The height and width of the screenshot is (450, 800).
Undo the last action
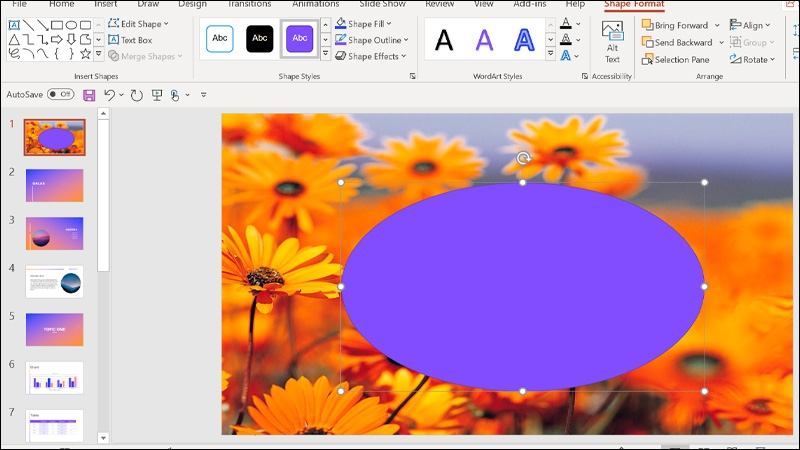tap(109, 95)
